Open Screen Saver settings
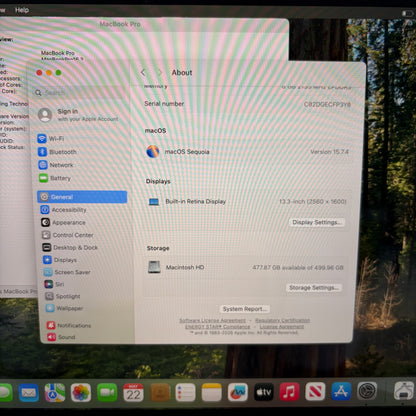The width and height of the screenshot is (416, 416). [67, 272]
